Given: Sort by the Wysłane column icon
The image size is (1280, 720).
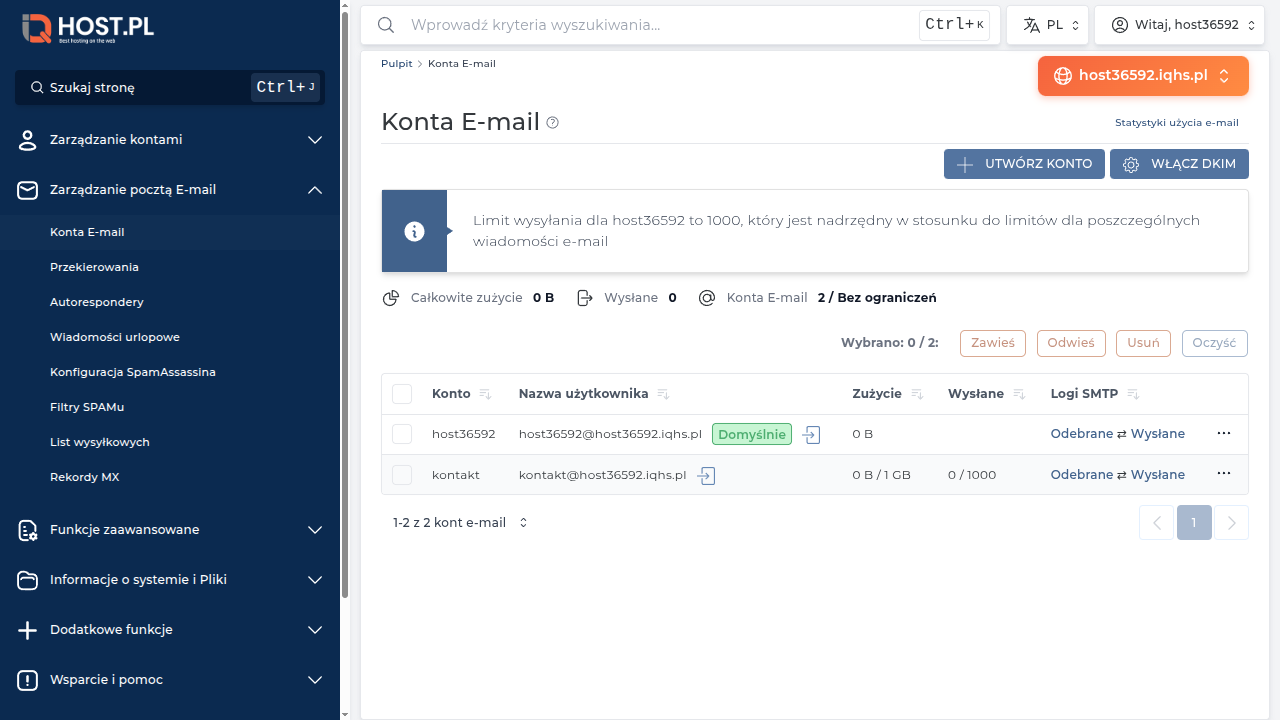Looking at the screenshot, I should (1019, 394).
